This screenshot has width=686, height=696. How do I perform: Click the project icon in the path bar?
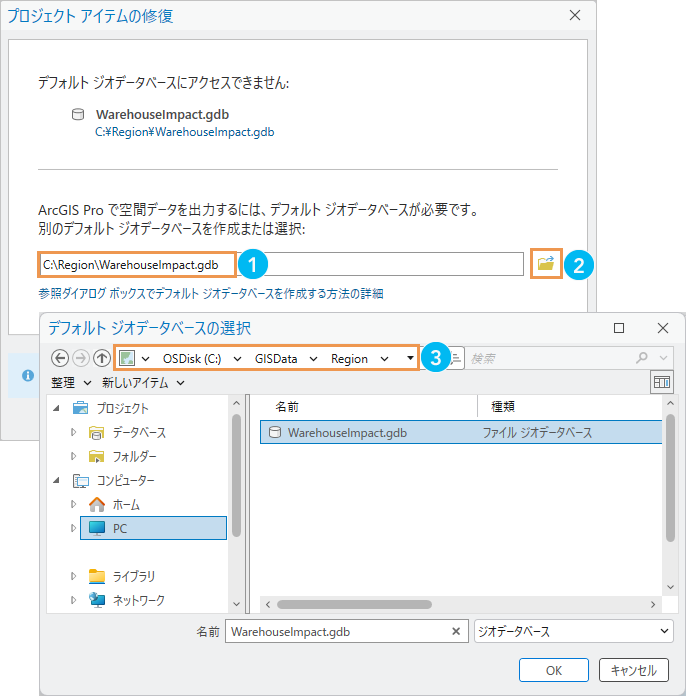coord(127,358)
